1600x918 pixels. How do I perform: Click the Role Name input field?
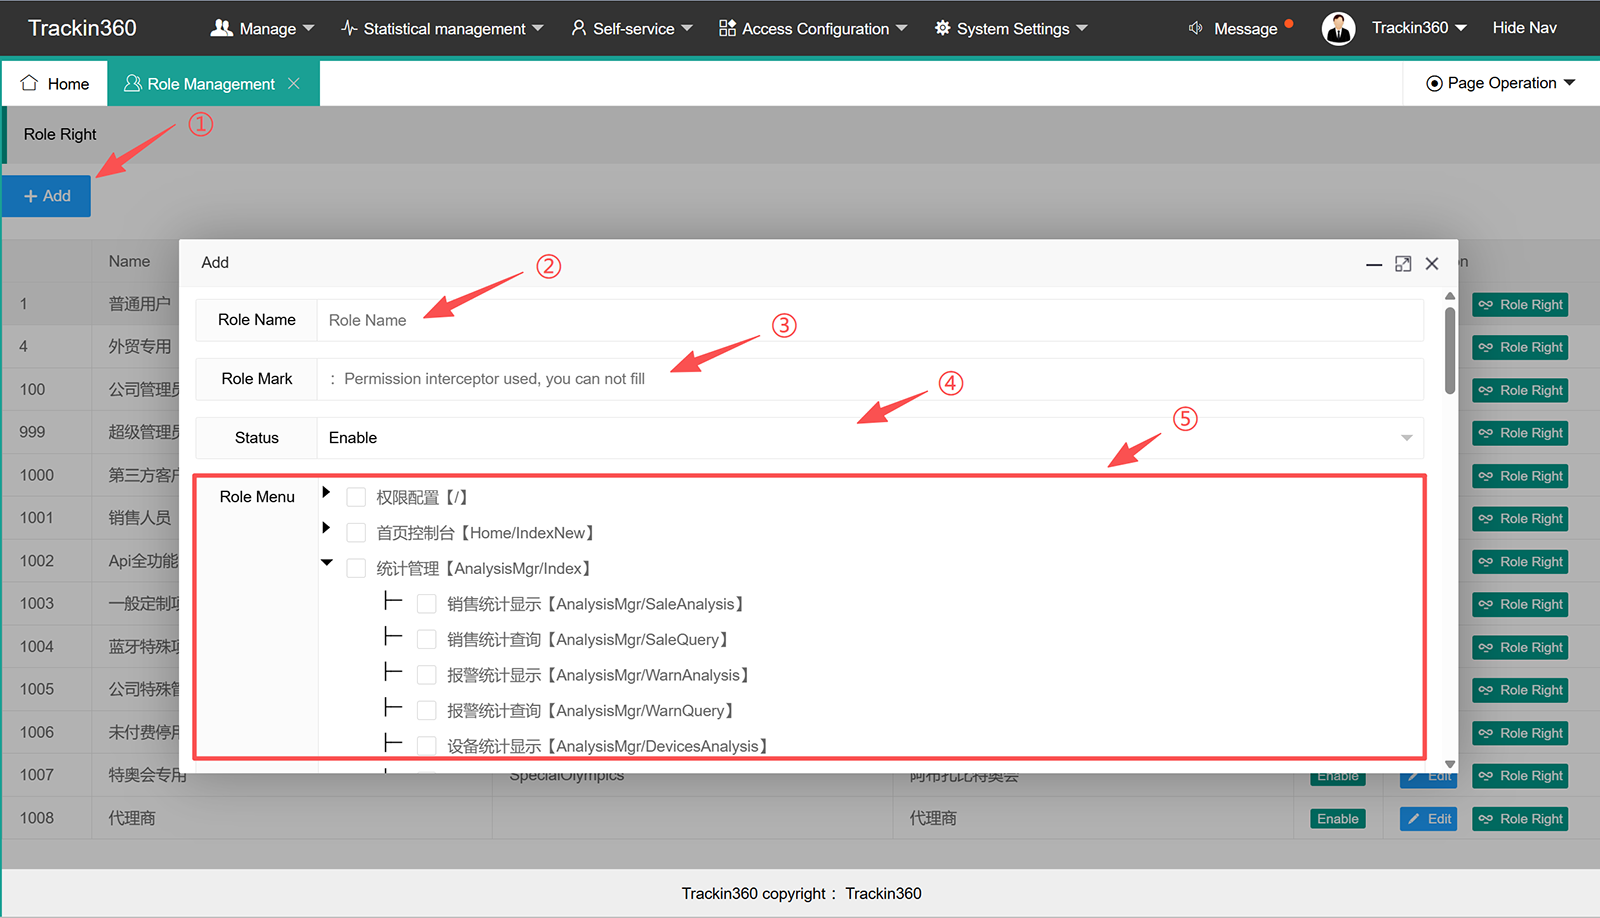870,320
